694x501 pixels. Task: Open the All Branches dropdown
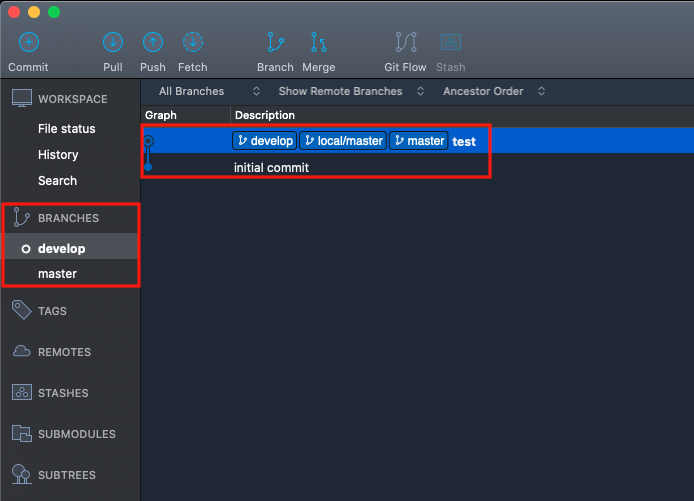(x=209, y=91)
